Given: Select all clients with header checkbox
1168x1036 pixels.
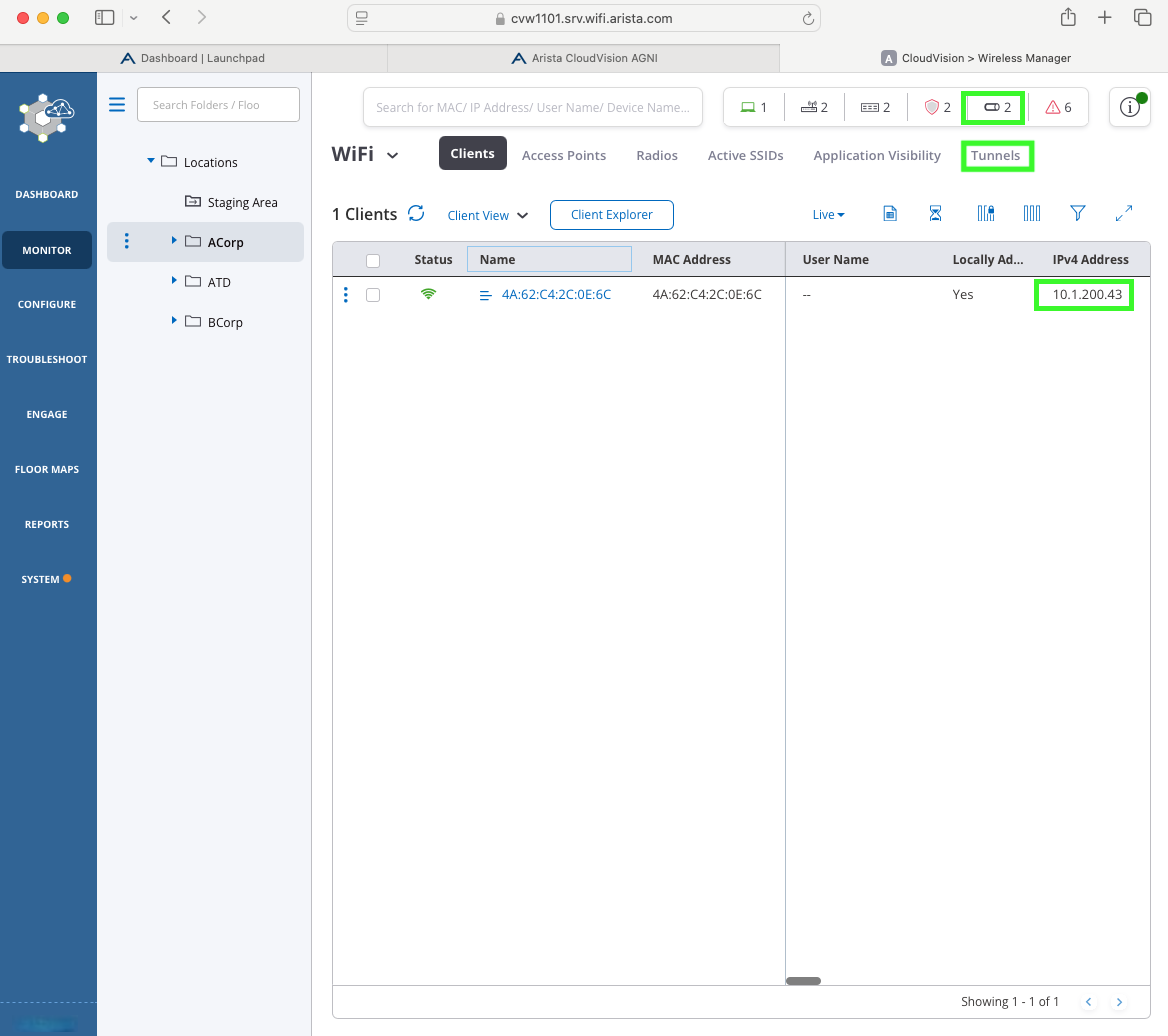Looking at the screenshot, I should pos(373,260).
